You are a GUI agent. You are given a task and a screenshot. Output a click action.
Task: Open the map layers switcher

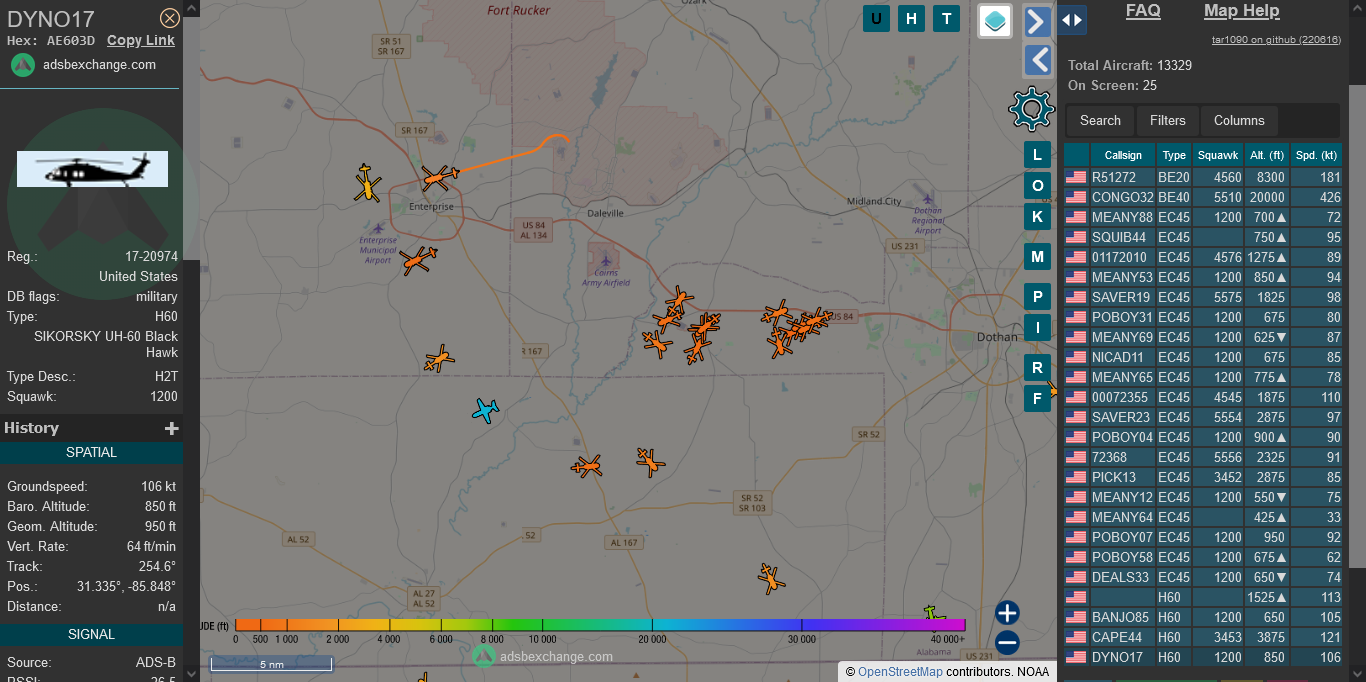[995, 21]
